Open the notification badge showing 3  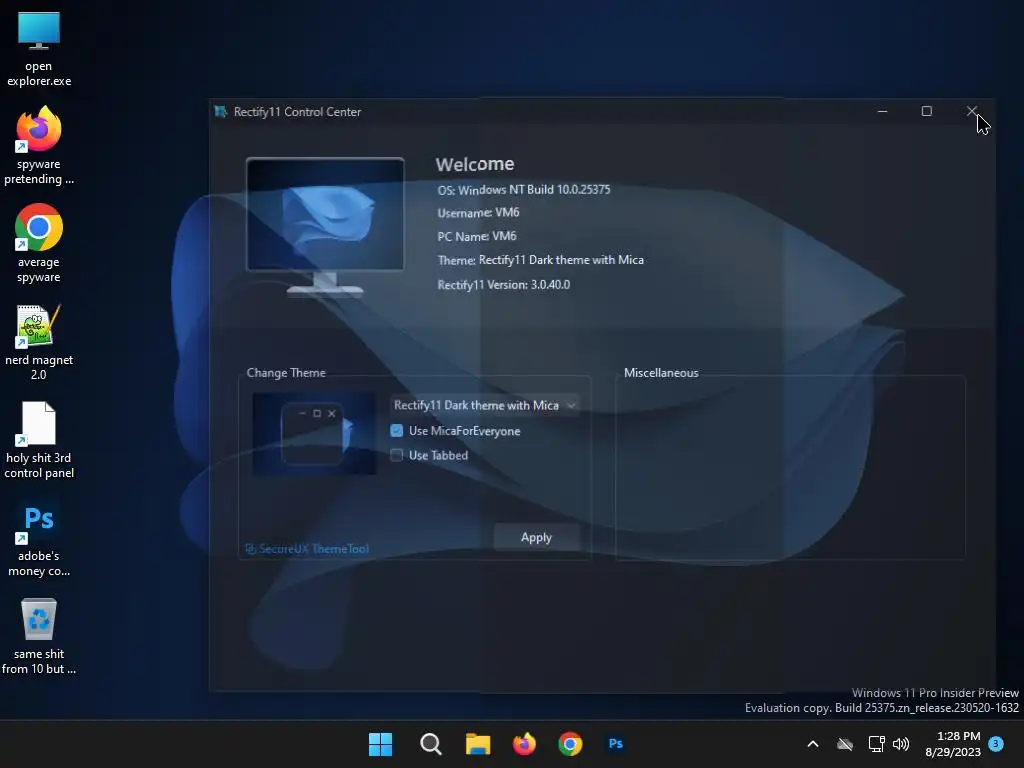tap(996, 744)
